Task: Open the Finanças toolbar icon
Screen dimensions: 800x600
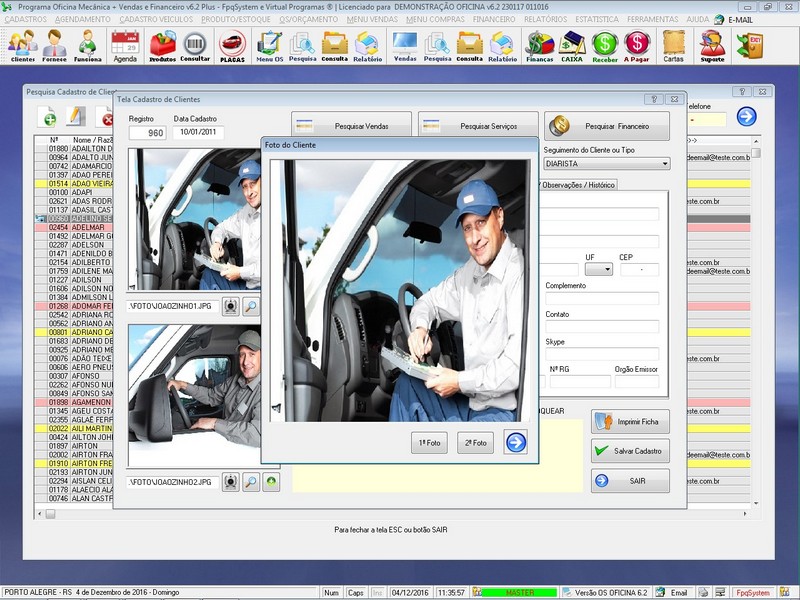Action: pos(540,44)
